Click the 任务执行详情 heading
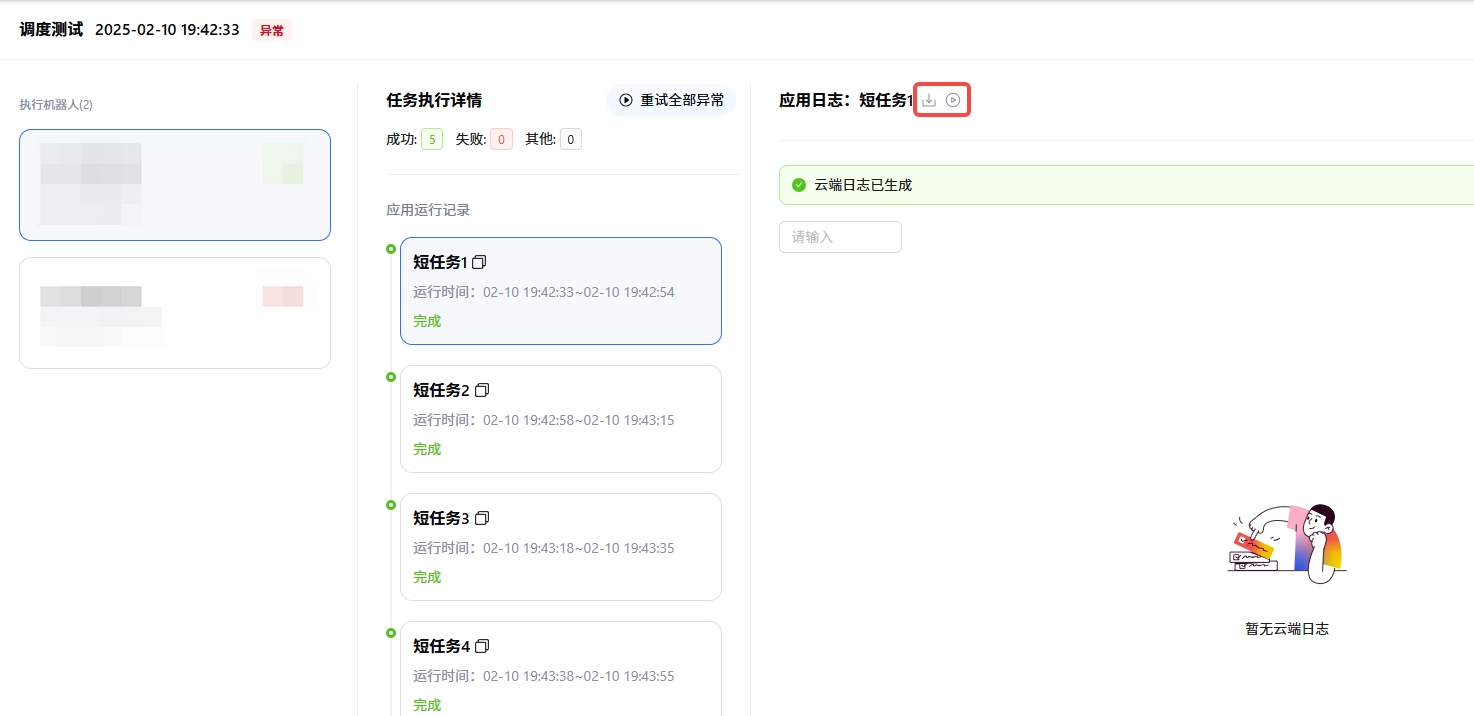Image resolution: width=1474 pixels, height=716 pixels. [434, 100]
